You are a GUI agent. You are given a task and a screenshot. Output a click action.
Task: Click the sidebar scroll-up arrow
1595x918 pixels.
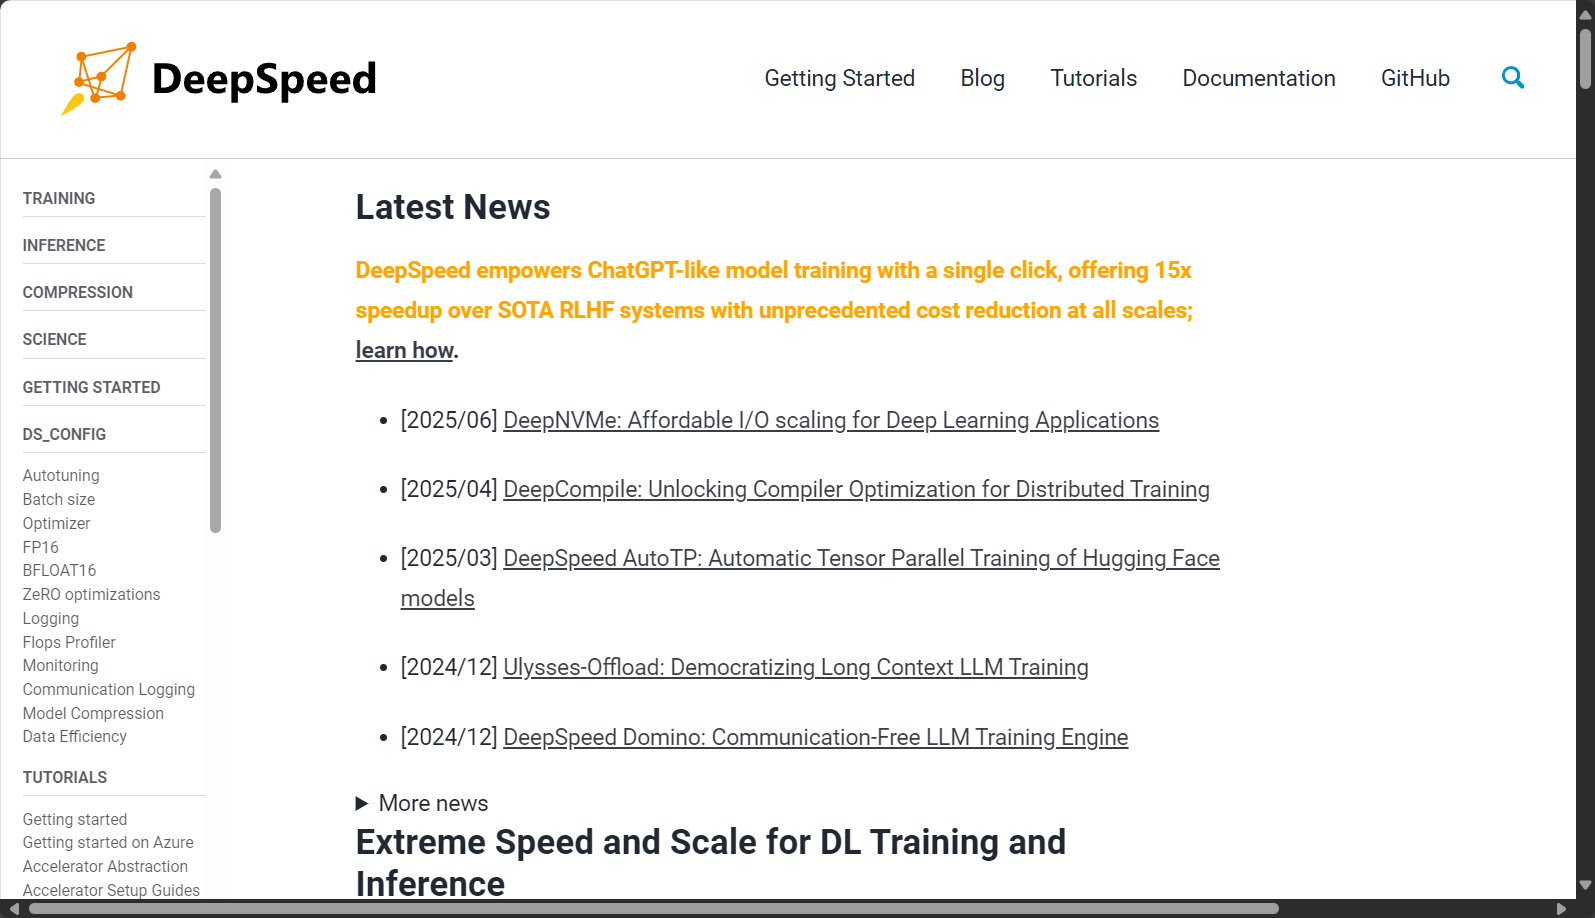215,174
